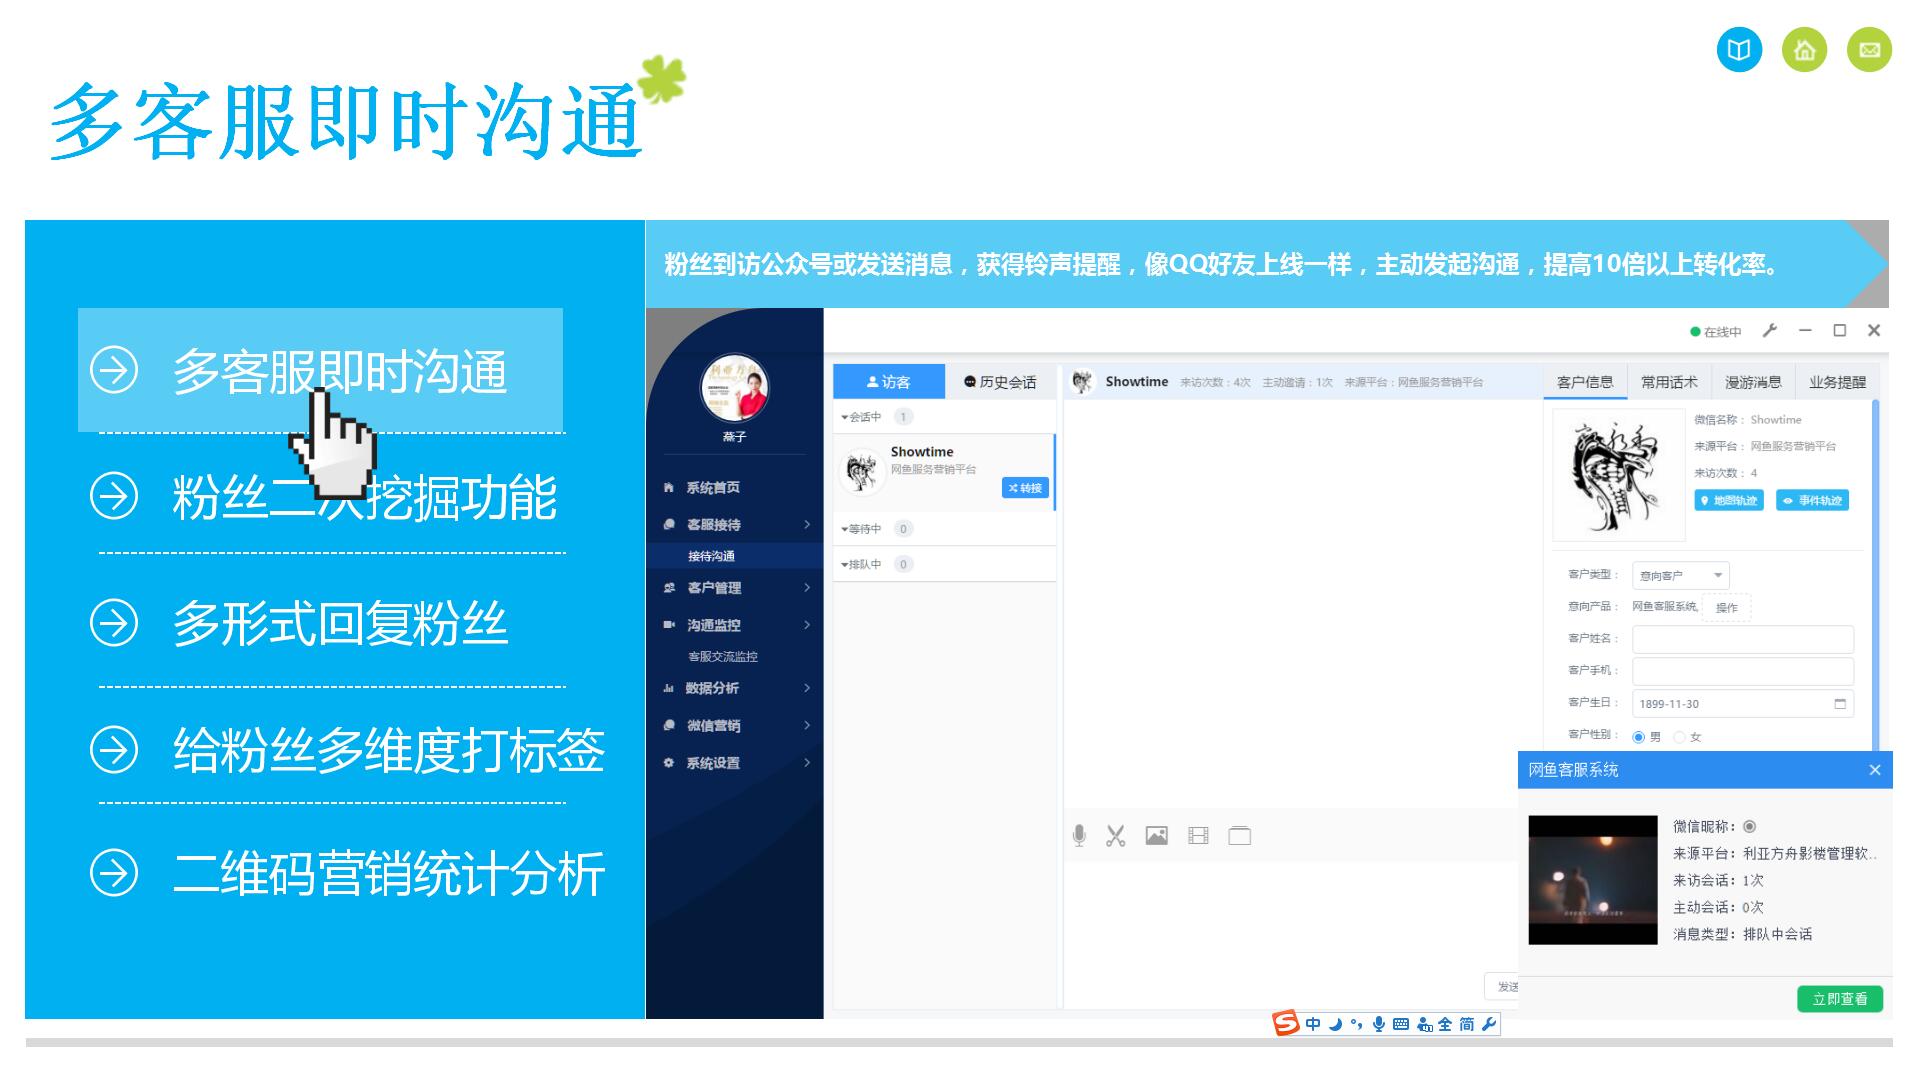The image size is (1920, 1080).
Task: Select the 多客服即时沟通 slide menu item
Action: (320, 370)
